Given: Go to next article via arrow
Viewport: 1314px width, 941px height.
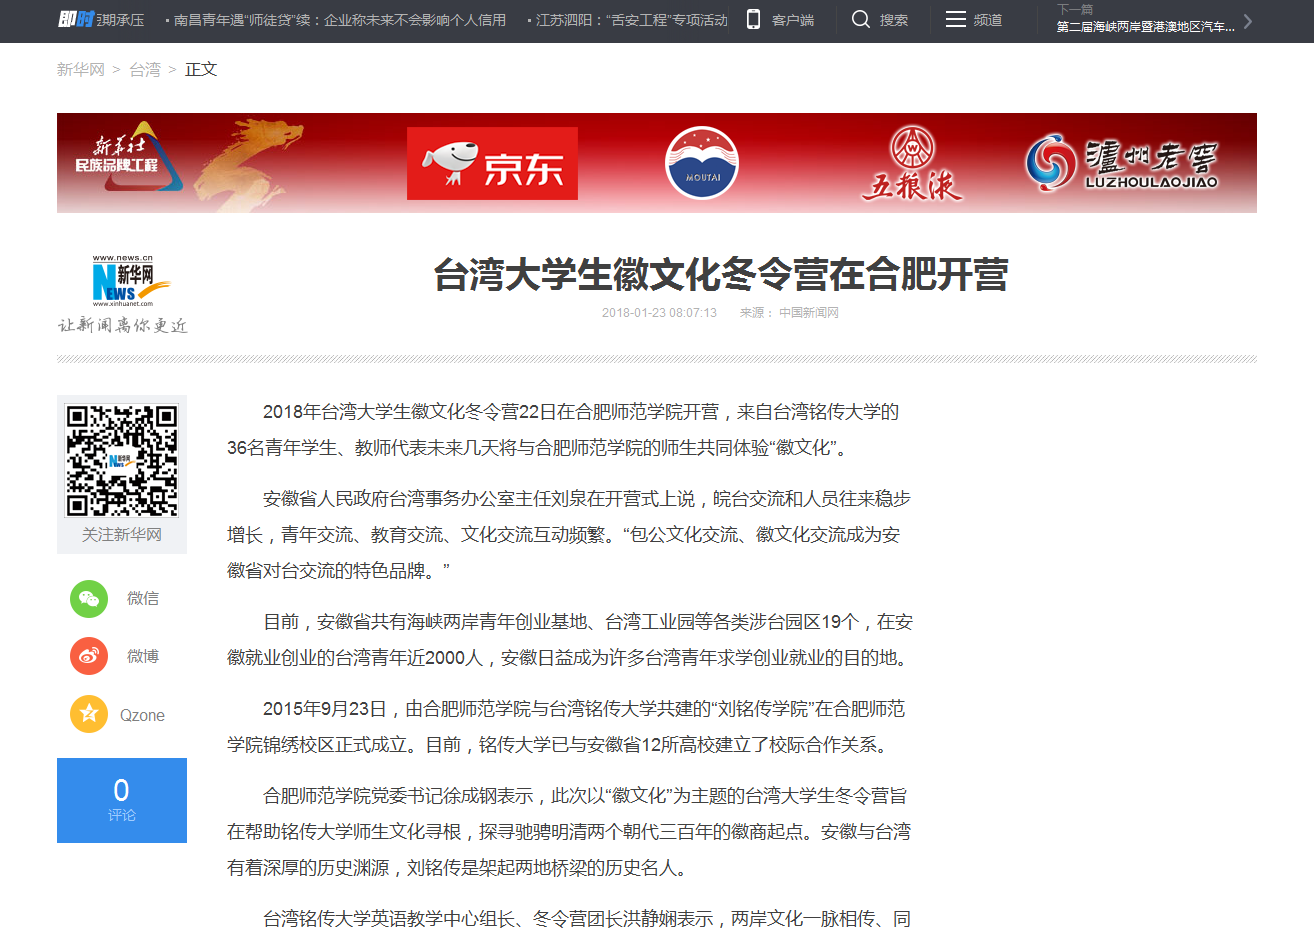Looking at the screenshot, I should (1247, 21).
